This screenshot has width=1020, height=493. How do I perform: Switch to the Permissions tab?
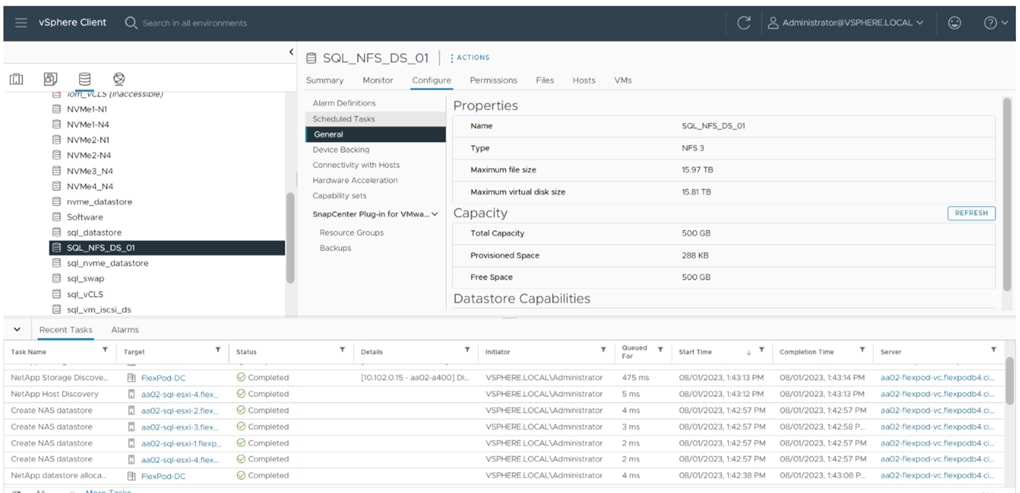493,81
